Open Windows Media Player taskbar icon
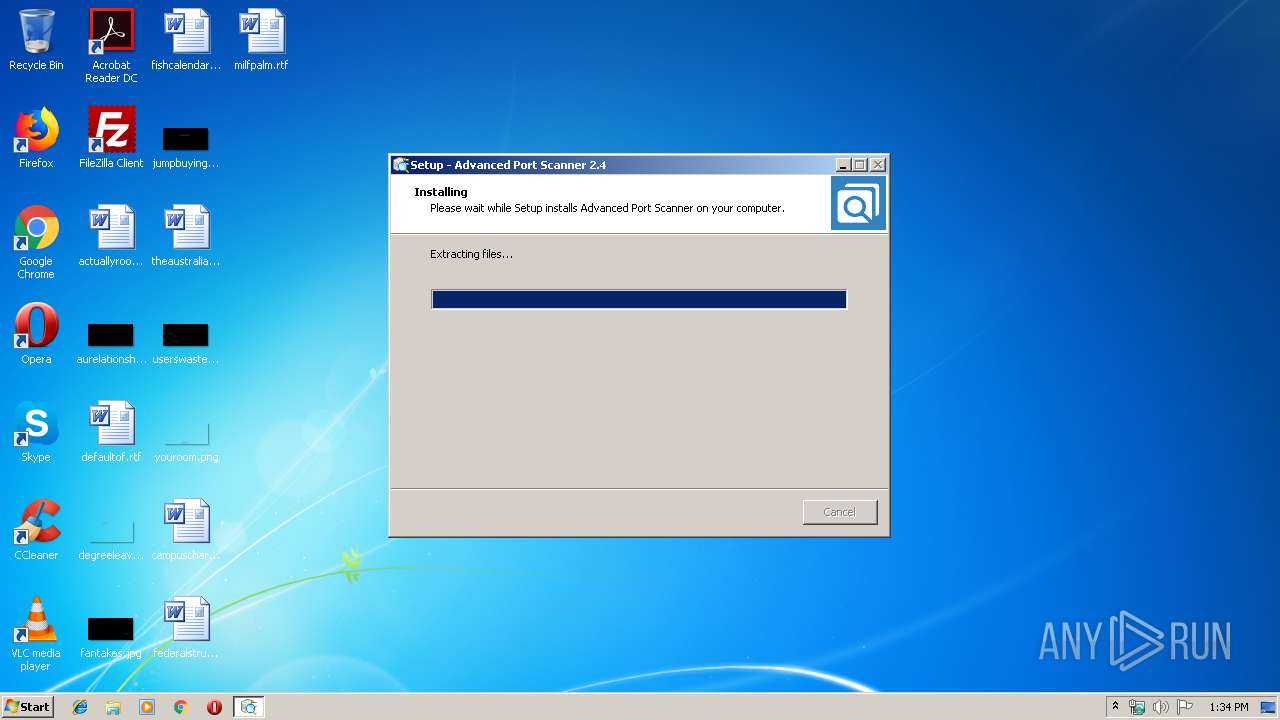Viewport: 1280px width, 720px height. click(147, 707)
